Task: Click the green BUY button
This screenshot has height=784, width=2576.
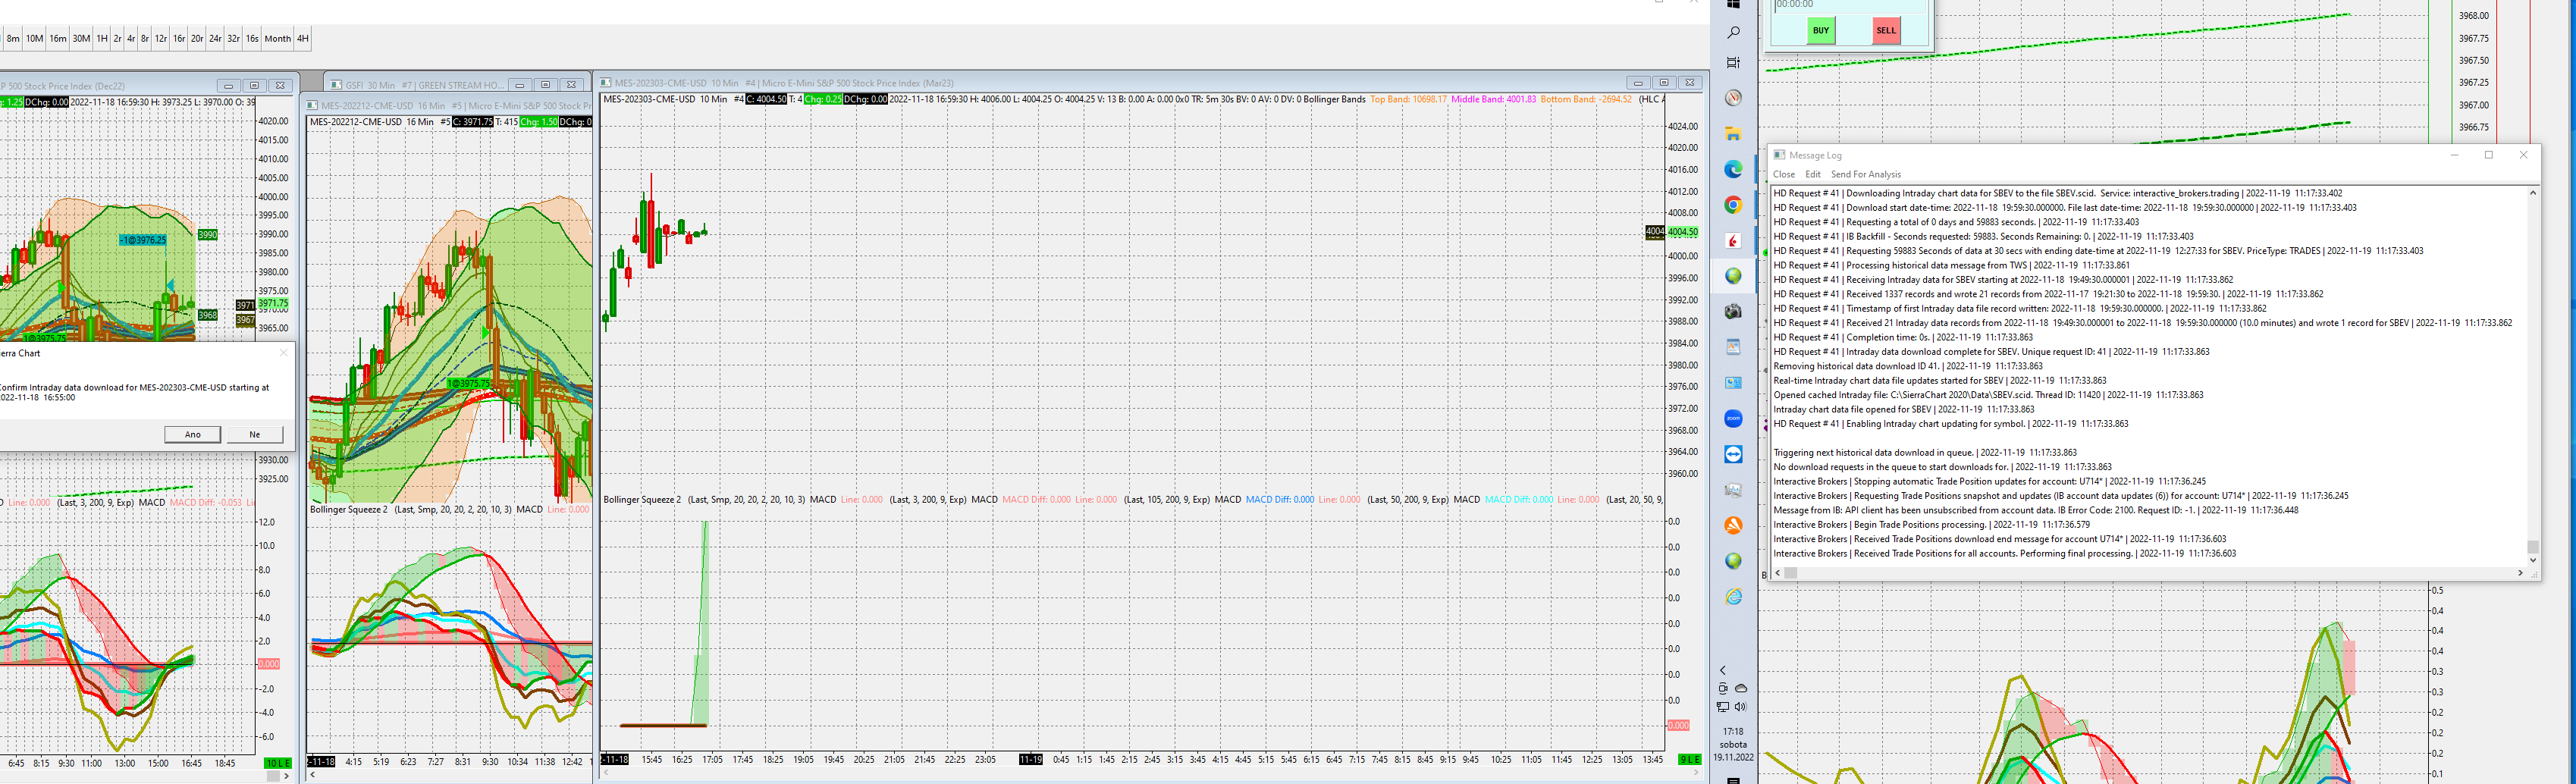Action: pyautogui.click(x=1821, y=30)
